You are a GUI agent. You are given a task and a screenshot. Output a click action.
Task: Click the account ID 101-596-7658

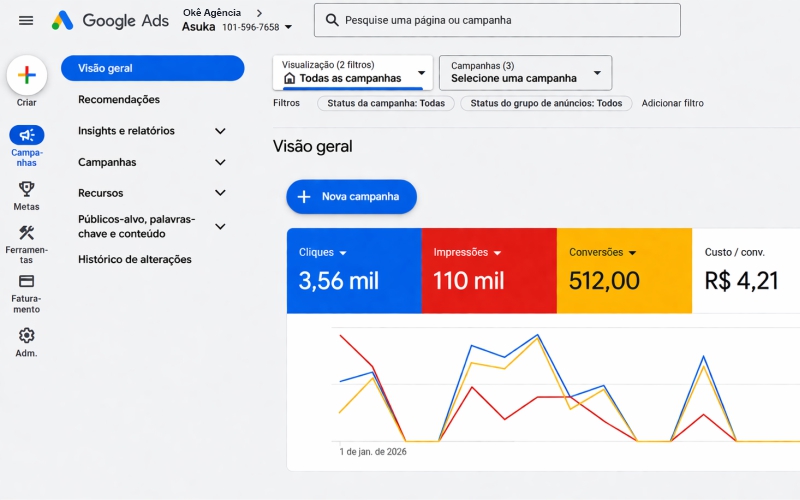pyautogui.click(x=251, y=27)
